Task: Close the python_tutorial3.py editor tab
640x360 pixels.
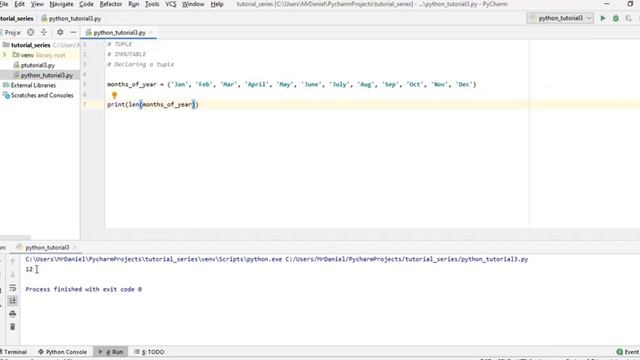Action: coord(151,32)
